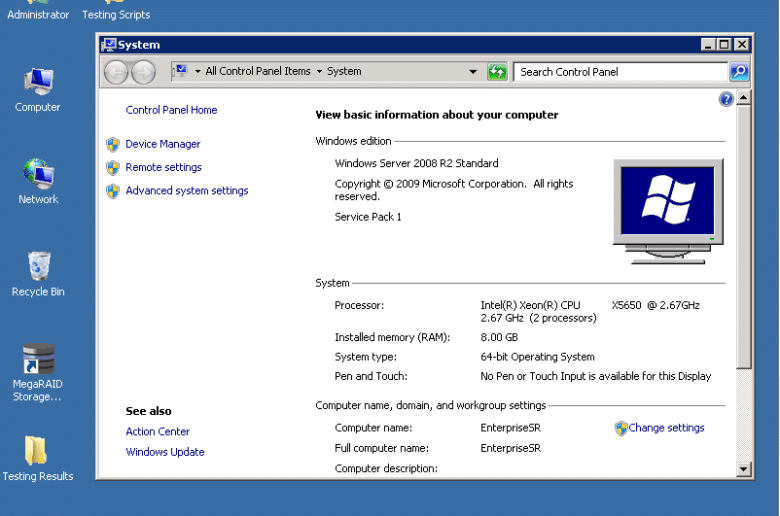Click shield icon beside Advanced system settings
The height and width of the screenshot is (516, 780).
(x=113, y=191)
